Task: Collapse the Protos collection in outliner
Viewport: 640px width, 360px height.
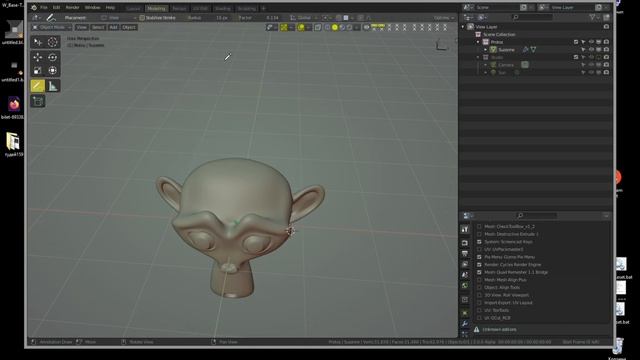Action: 478,42
